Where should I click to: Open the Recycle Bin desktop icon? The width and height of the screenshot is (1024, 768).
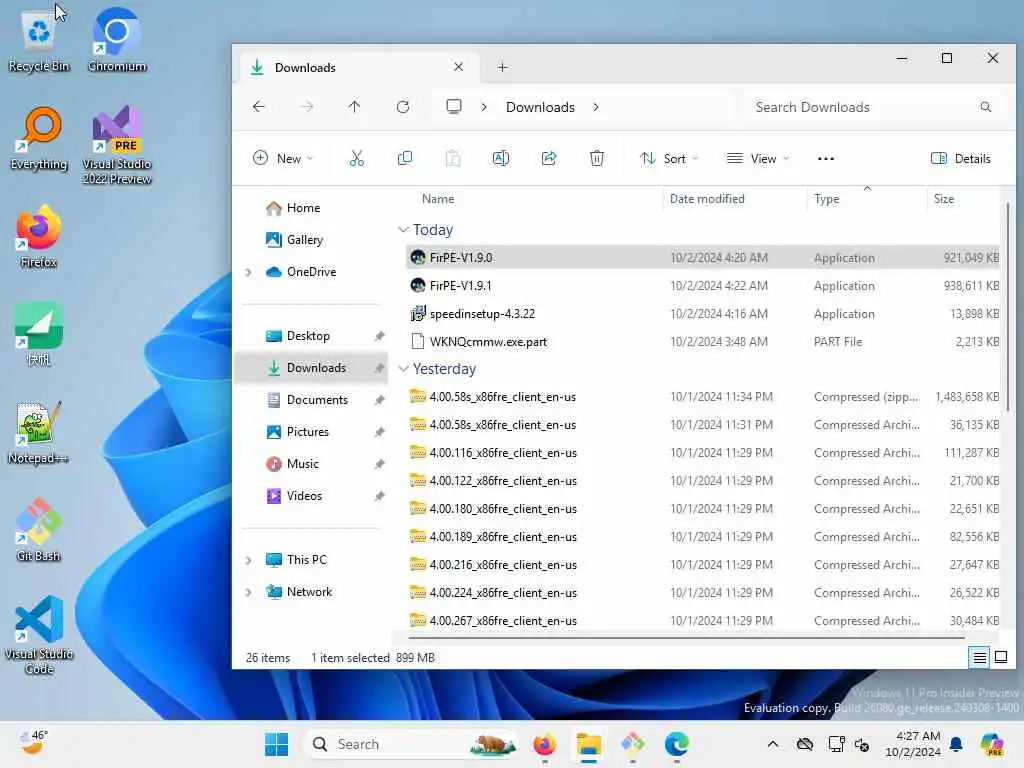[x=39, y=40]
